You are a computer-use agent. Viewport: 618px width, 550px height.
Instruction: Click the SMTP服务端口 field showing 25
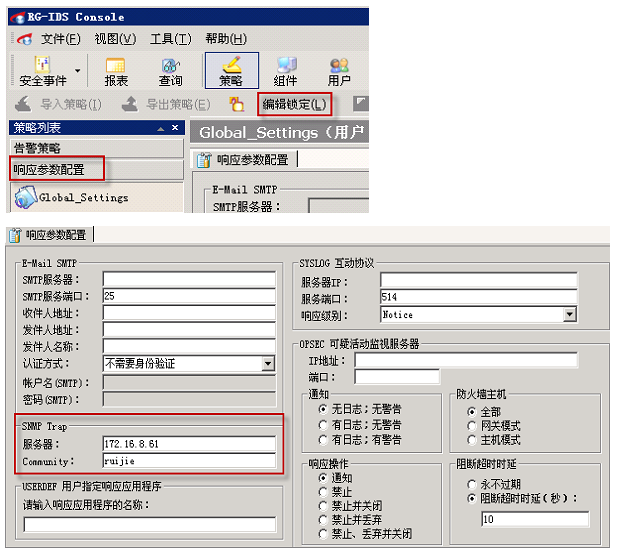[x=189, y=296]
